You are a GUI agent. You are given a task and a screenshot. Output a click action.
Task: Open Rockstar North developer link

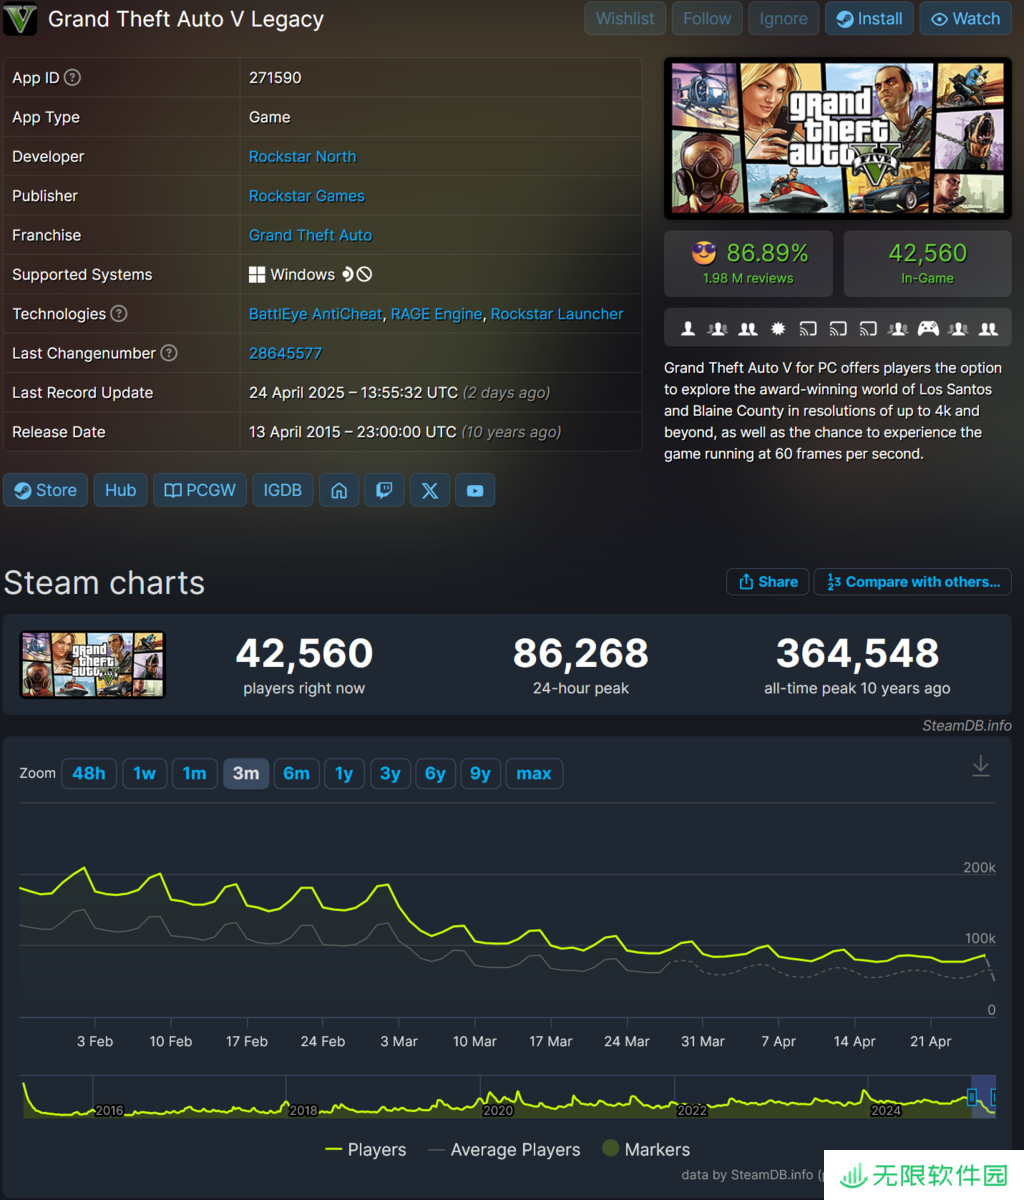click(x=302, y=156)
